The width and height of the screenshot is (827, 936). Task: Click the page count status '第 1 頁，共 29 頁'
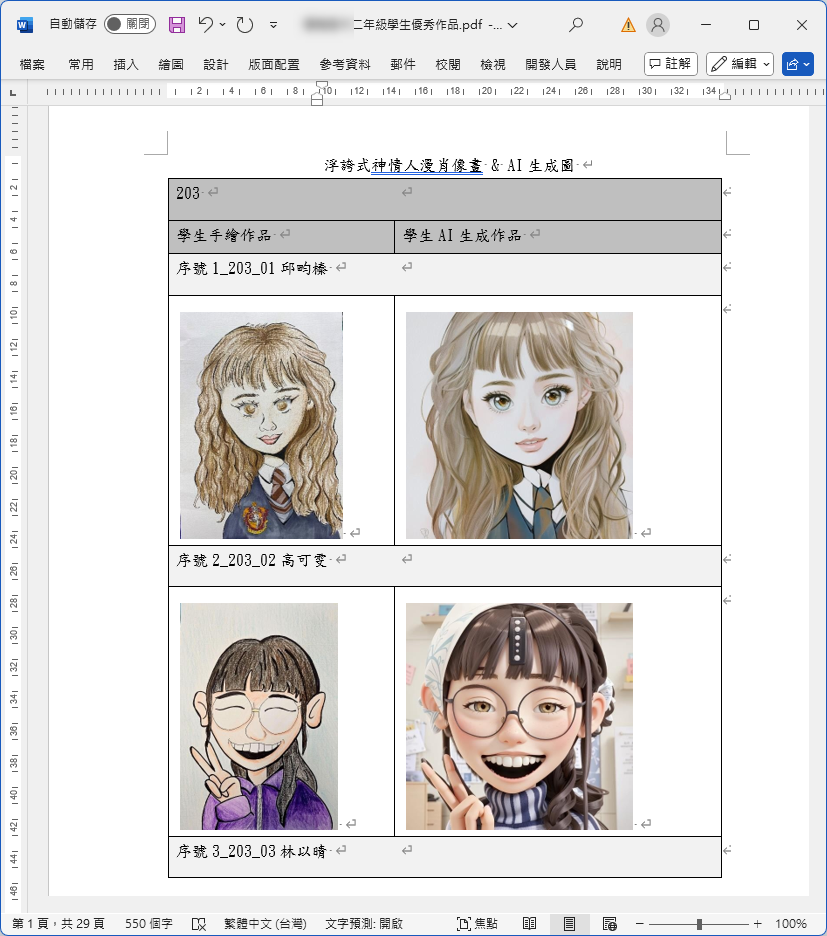(x=58, y=923)
